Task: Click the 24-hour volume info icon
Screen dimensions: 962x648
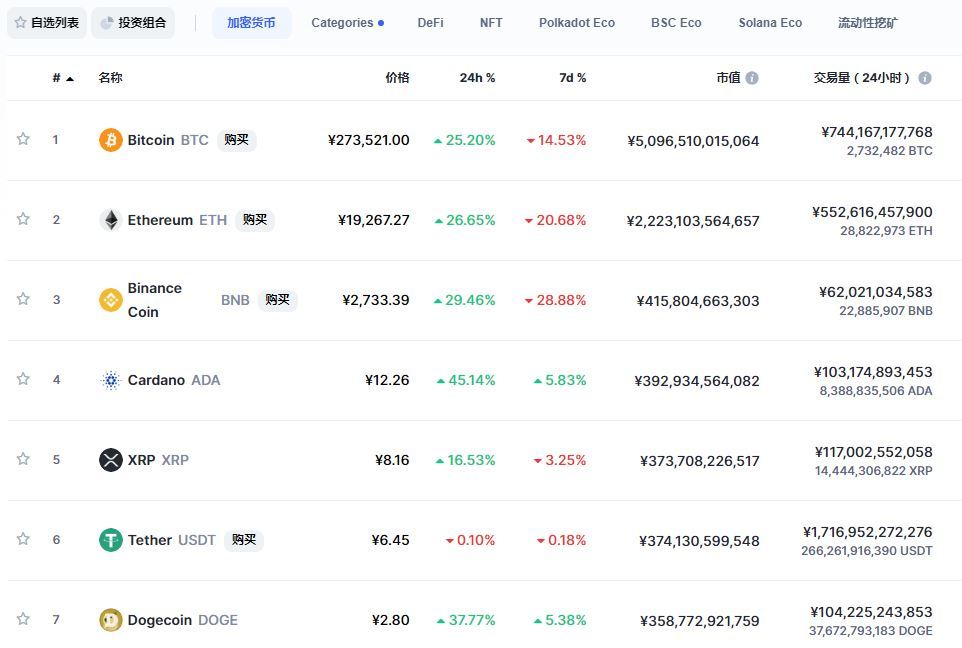Action: 925,78
